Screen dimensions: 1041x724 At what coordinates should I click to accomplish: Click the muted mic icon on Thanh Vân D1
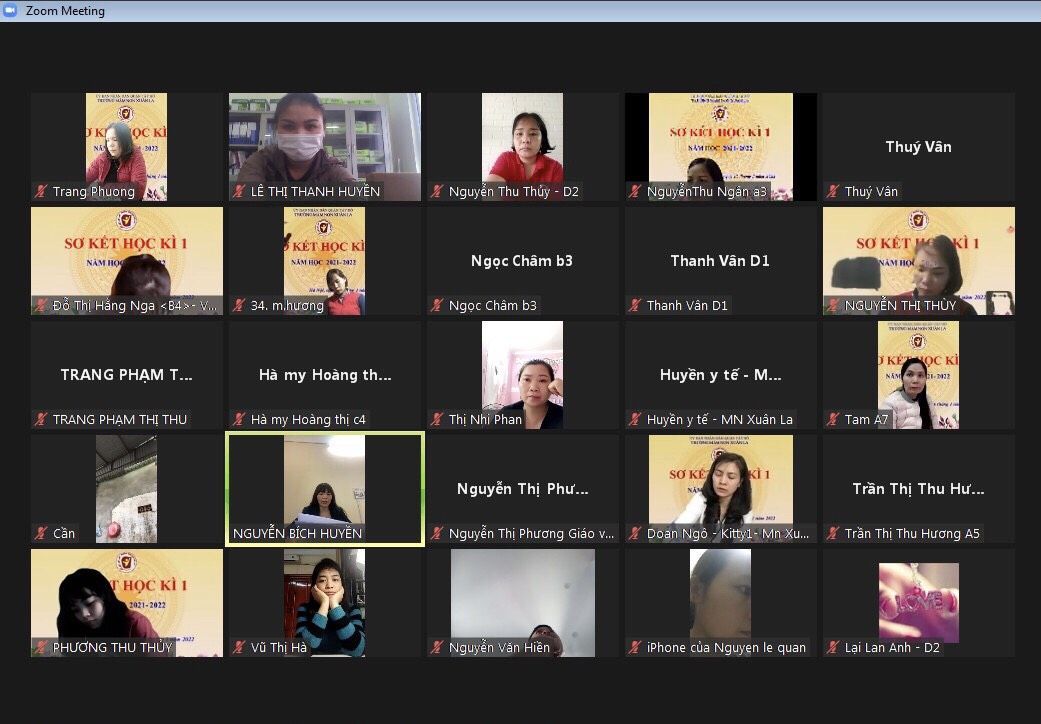pyautogui.click(x=636, y=306)
